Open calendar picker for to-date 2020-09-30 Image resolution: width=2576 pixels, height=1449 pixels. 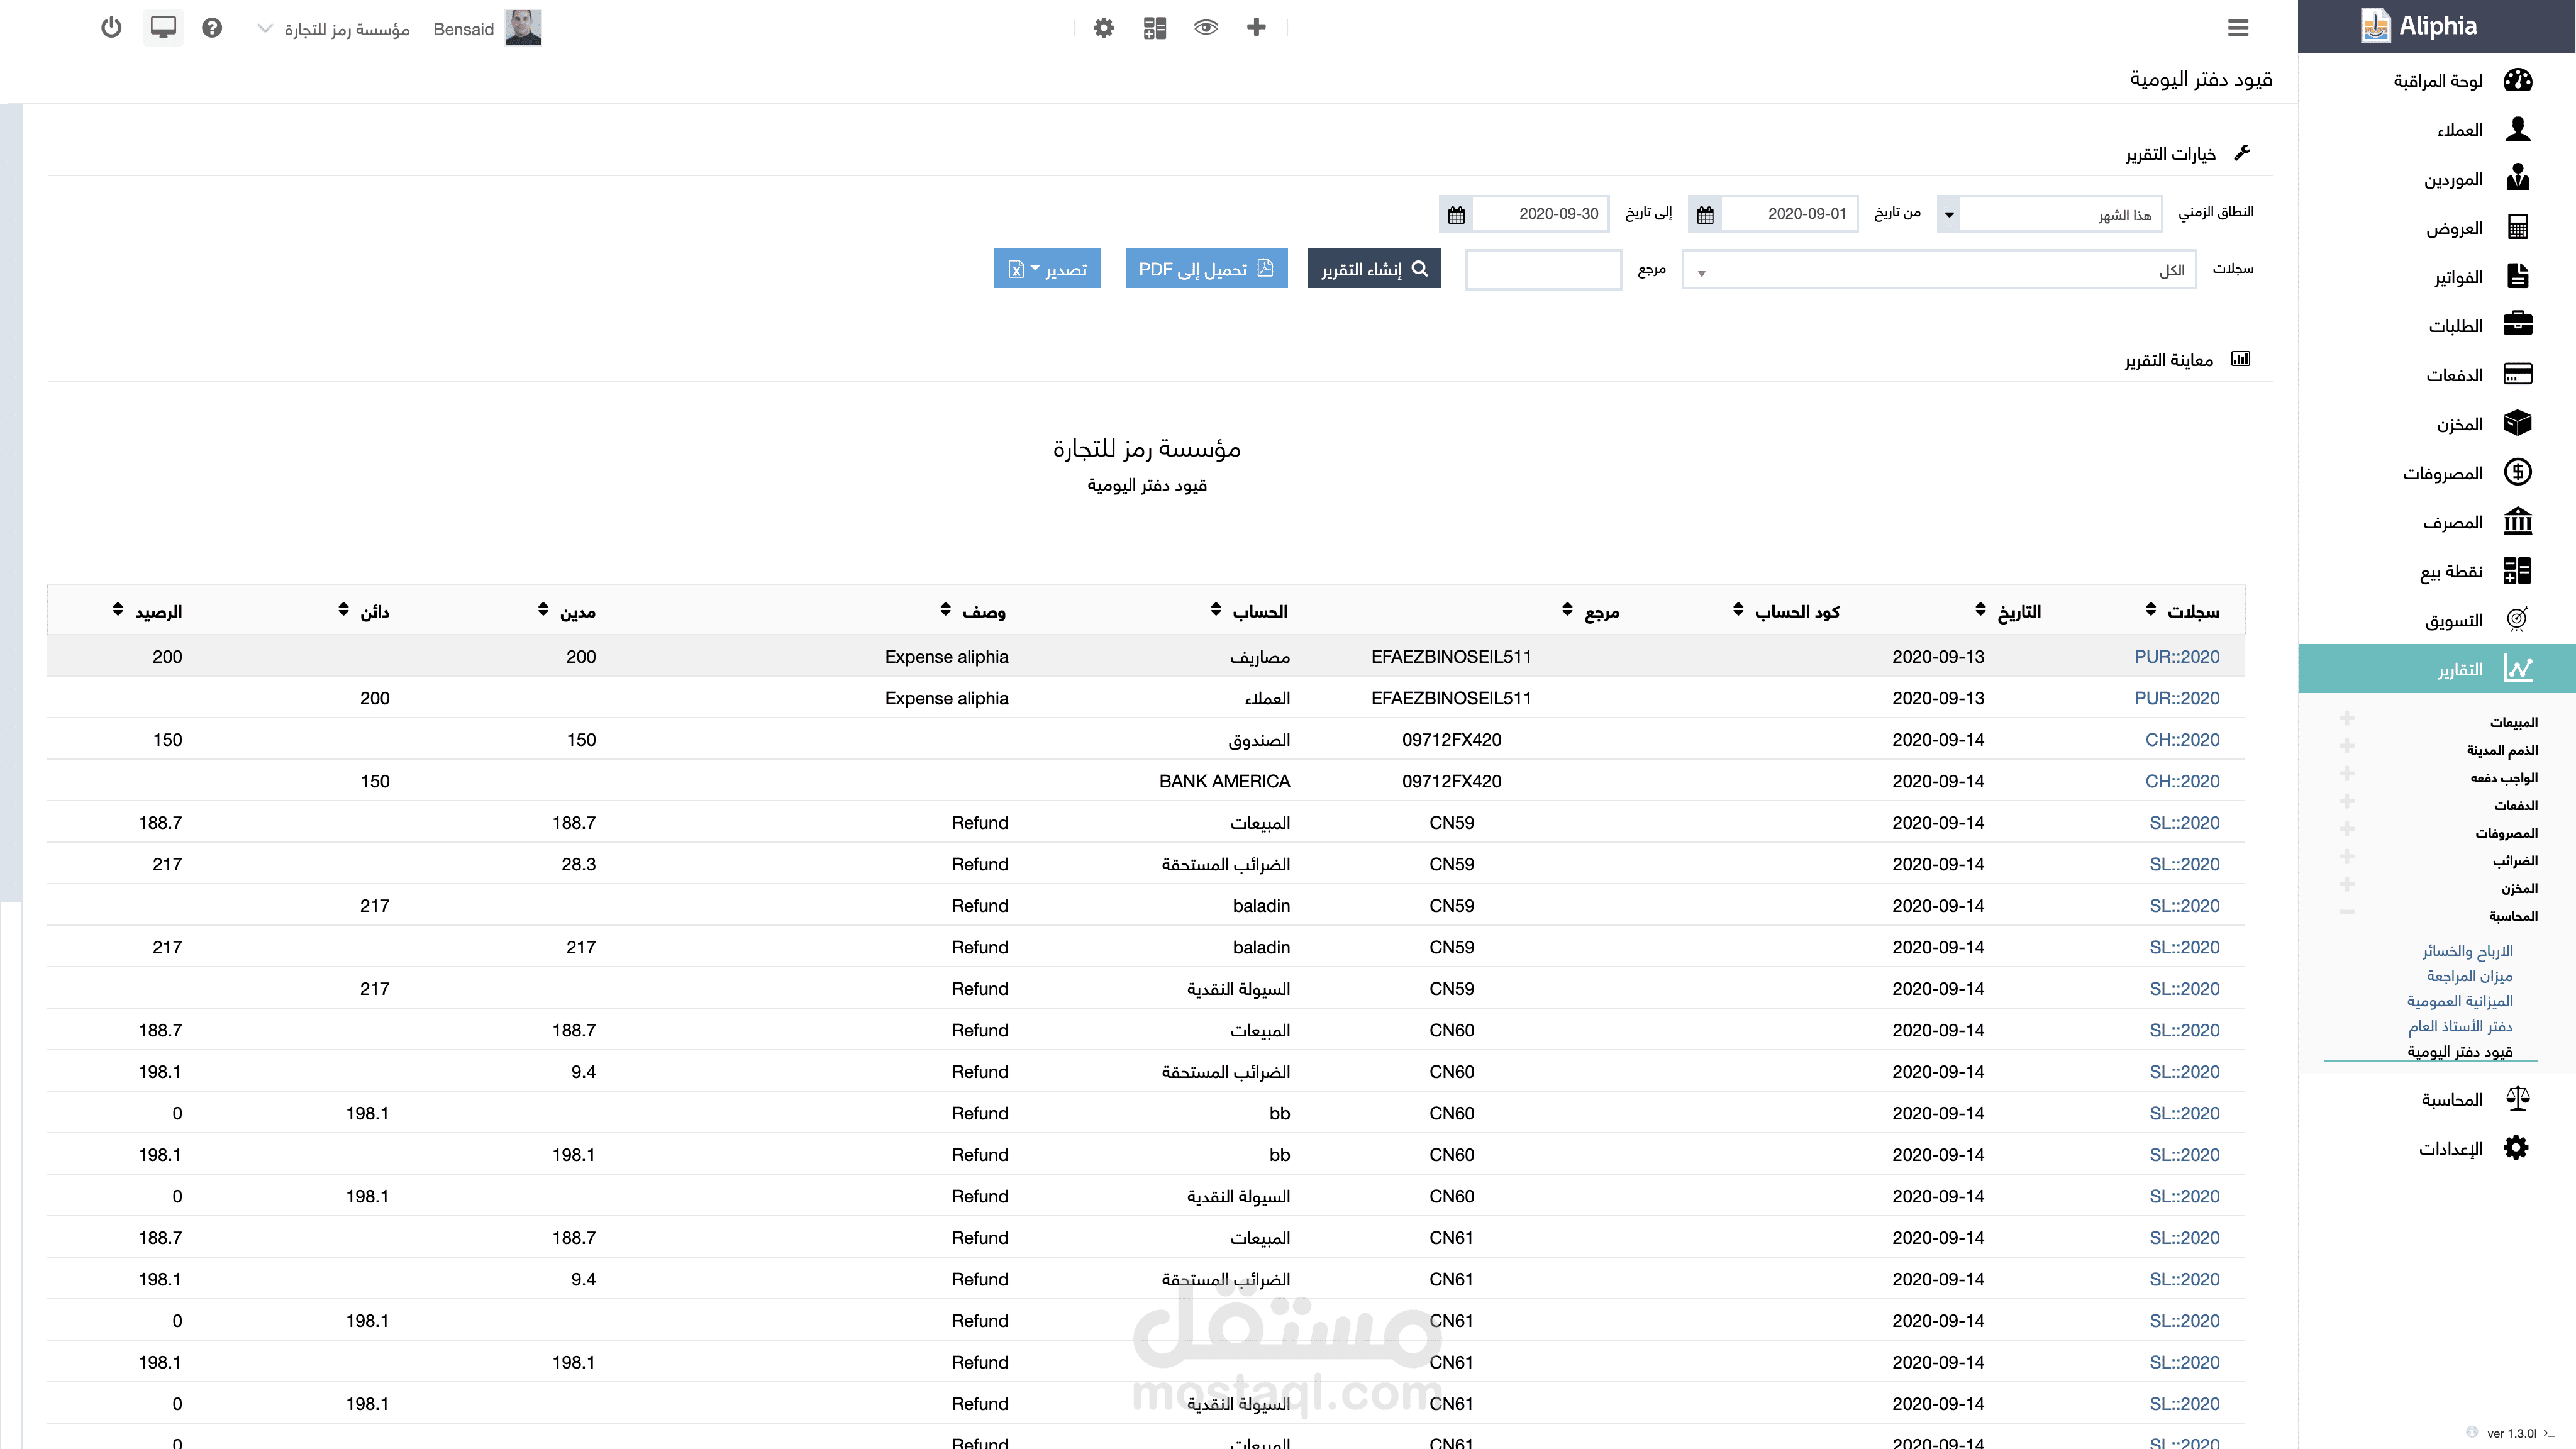point(1456,214)
